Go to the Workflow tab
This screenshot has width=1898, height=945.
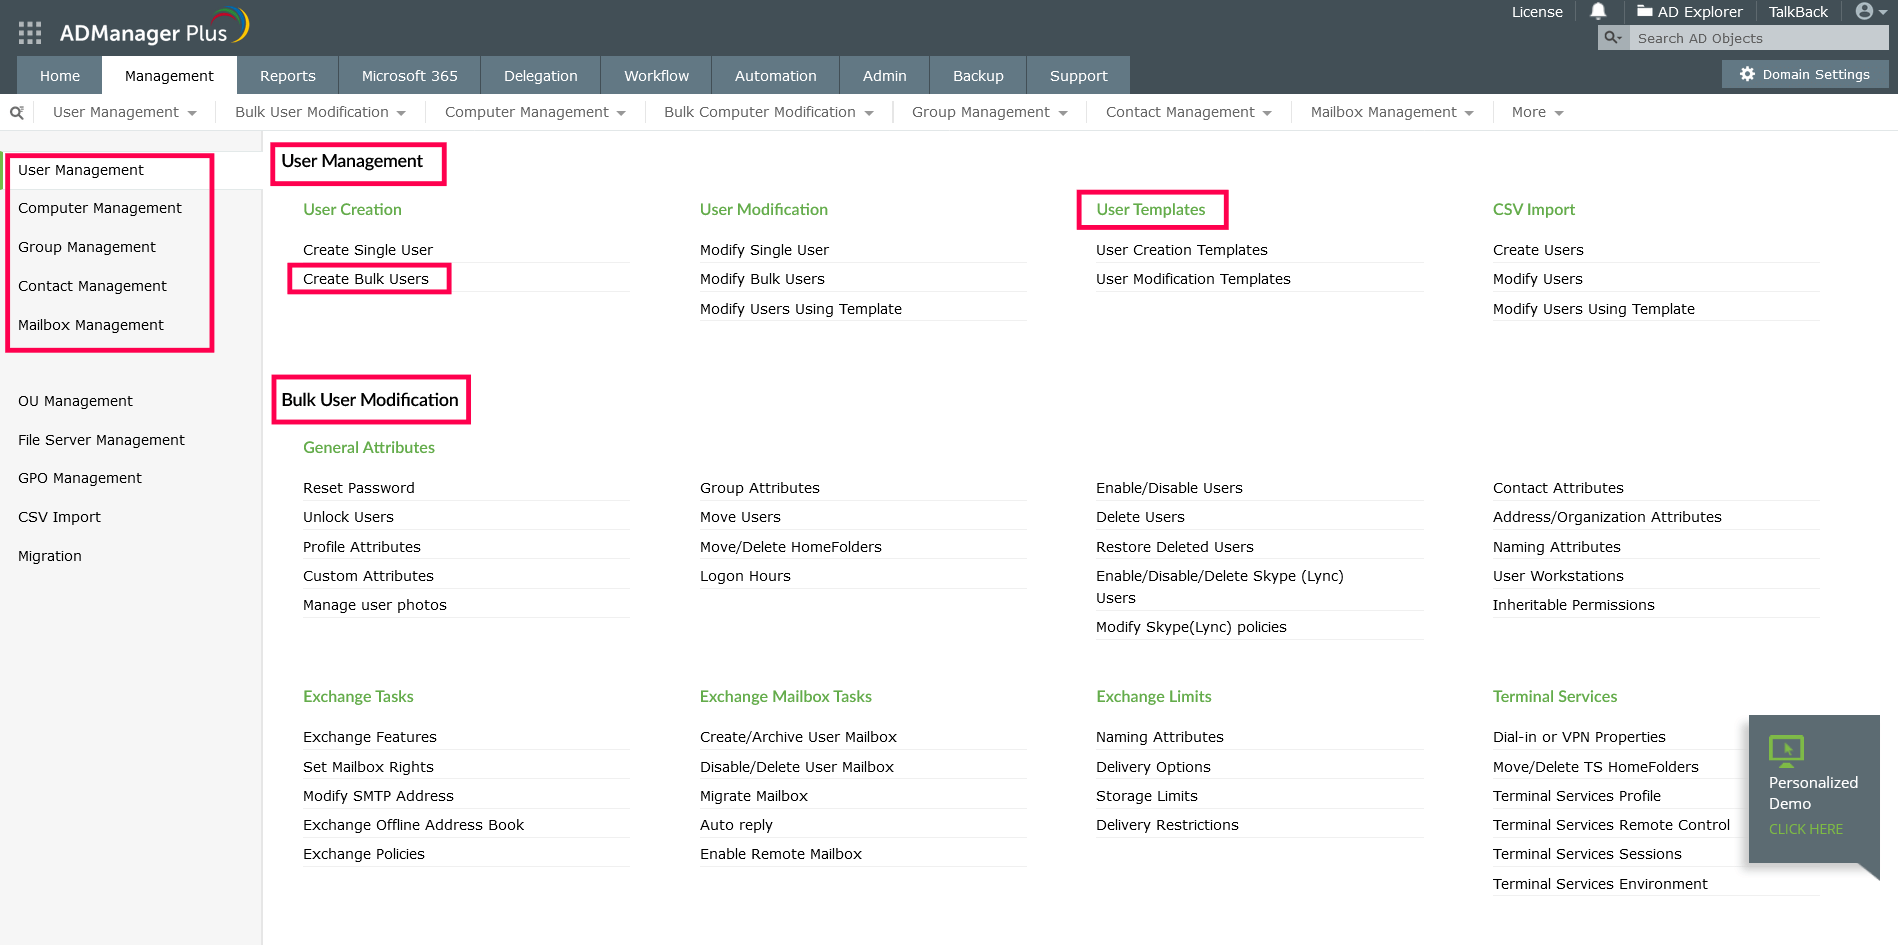pos(657,75)
